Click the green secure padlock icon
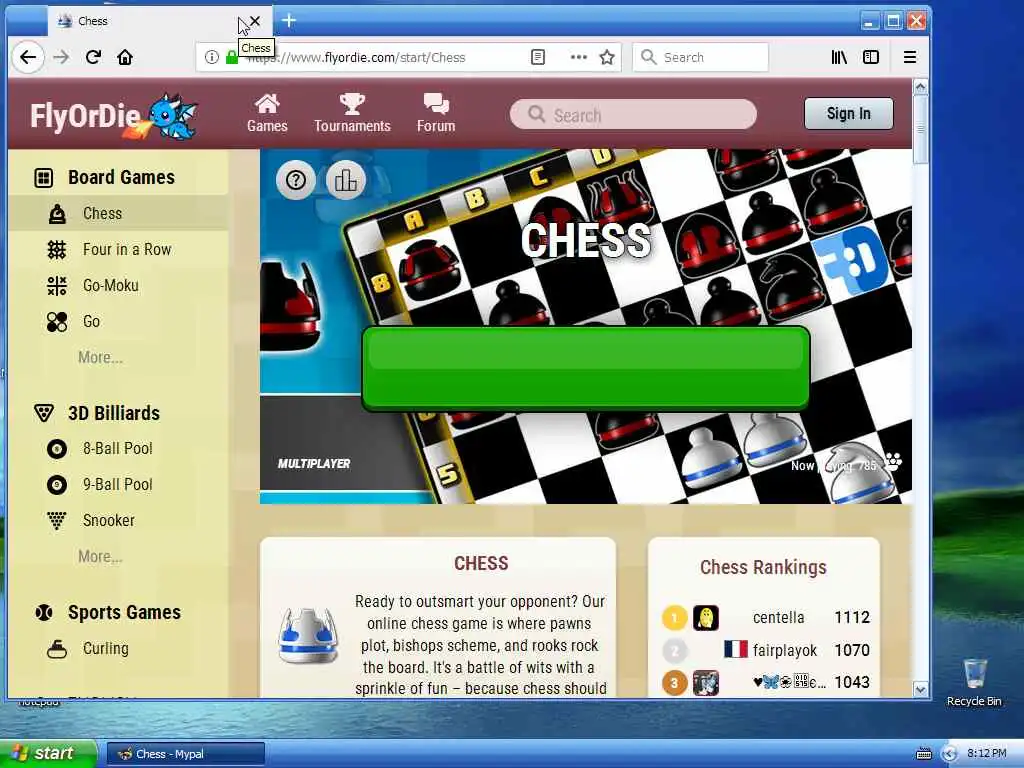Screen dimensions: 1024x768 point(232,57)
